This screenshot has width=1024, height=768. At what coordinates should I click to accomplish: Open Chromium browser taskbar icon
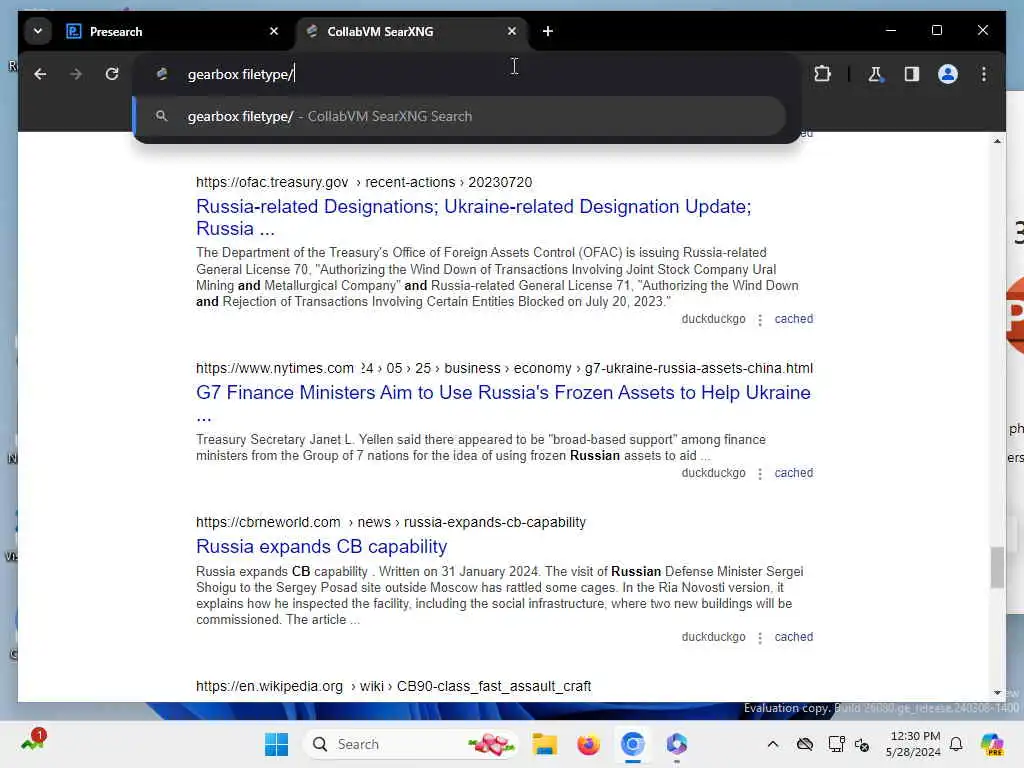633,744
